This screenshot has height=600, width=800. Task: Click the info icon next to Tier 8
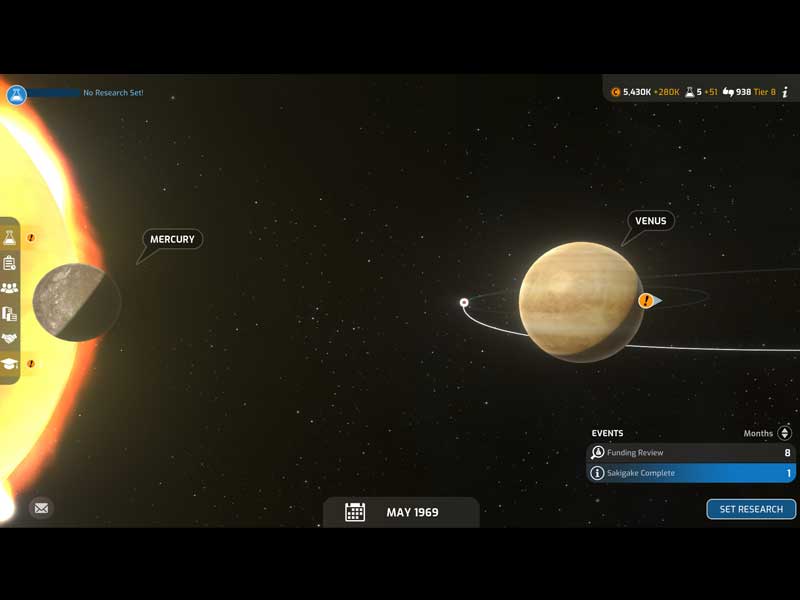point(786,92)
